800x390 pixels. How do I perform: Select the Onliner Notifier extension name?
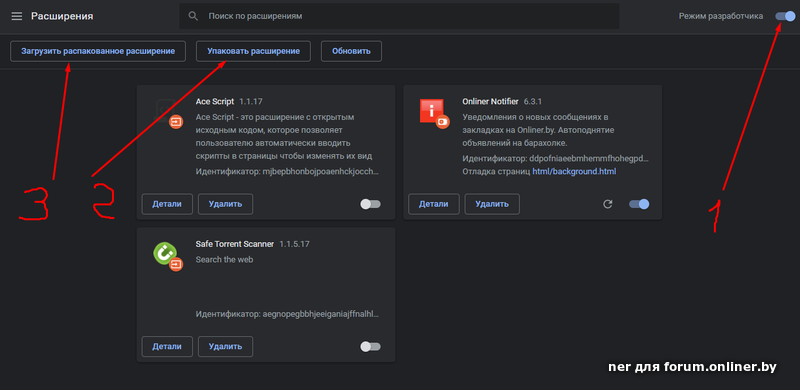[490, 102]
